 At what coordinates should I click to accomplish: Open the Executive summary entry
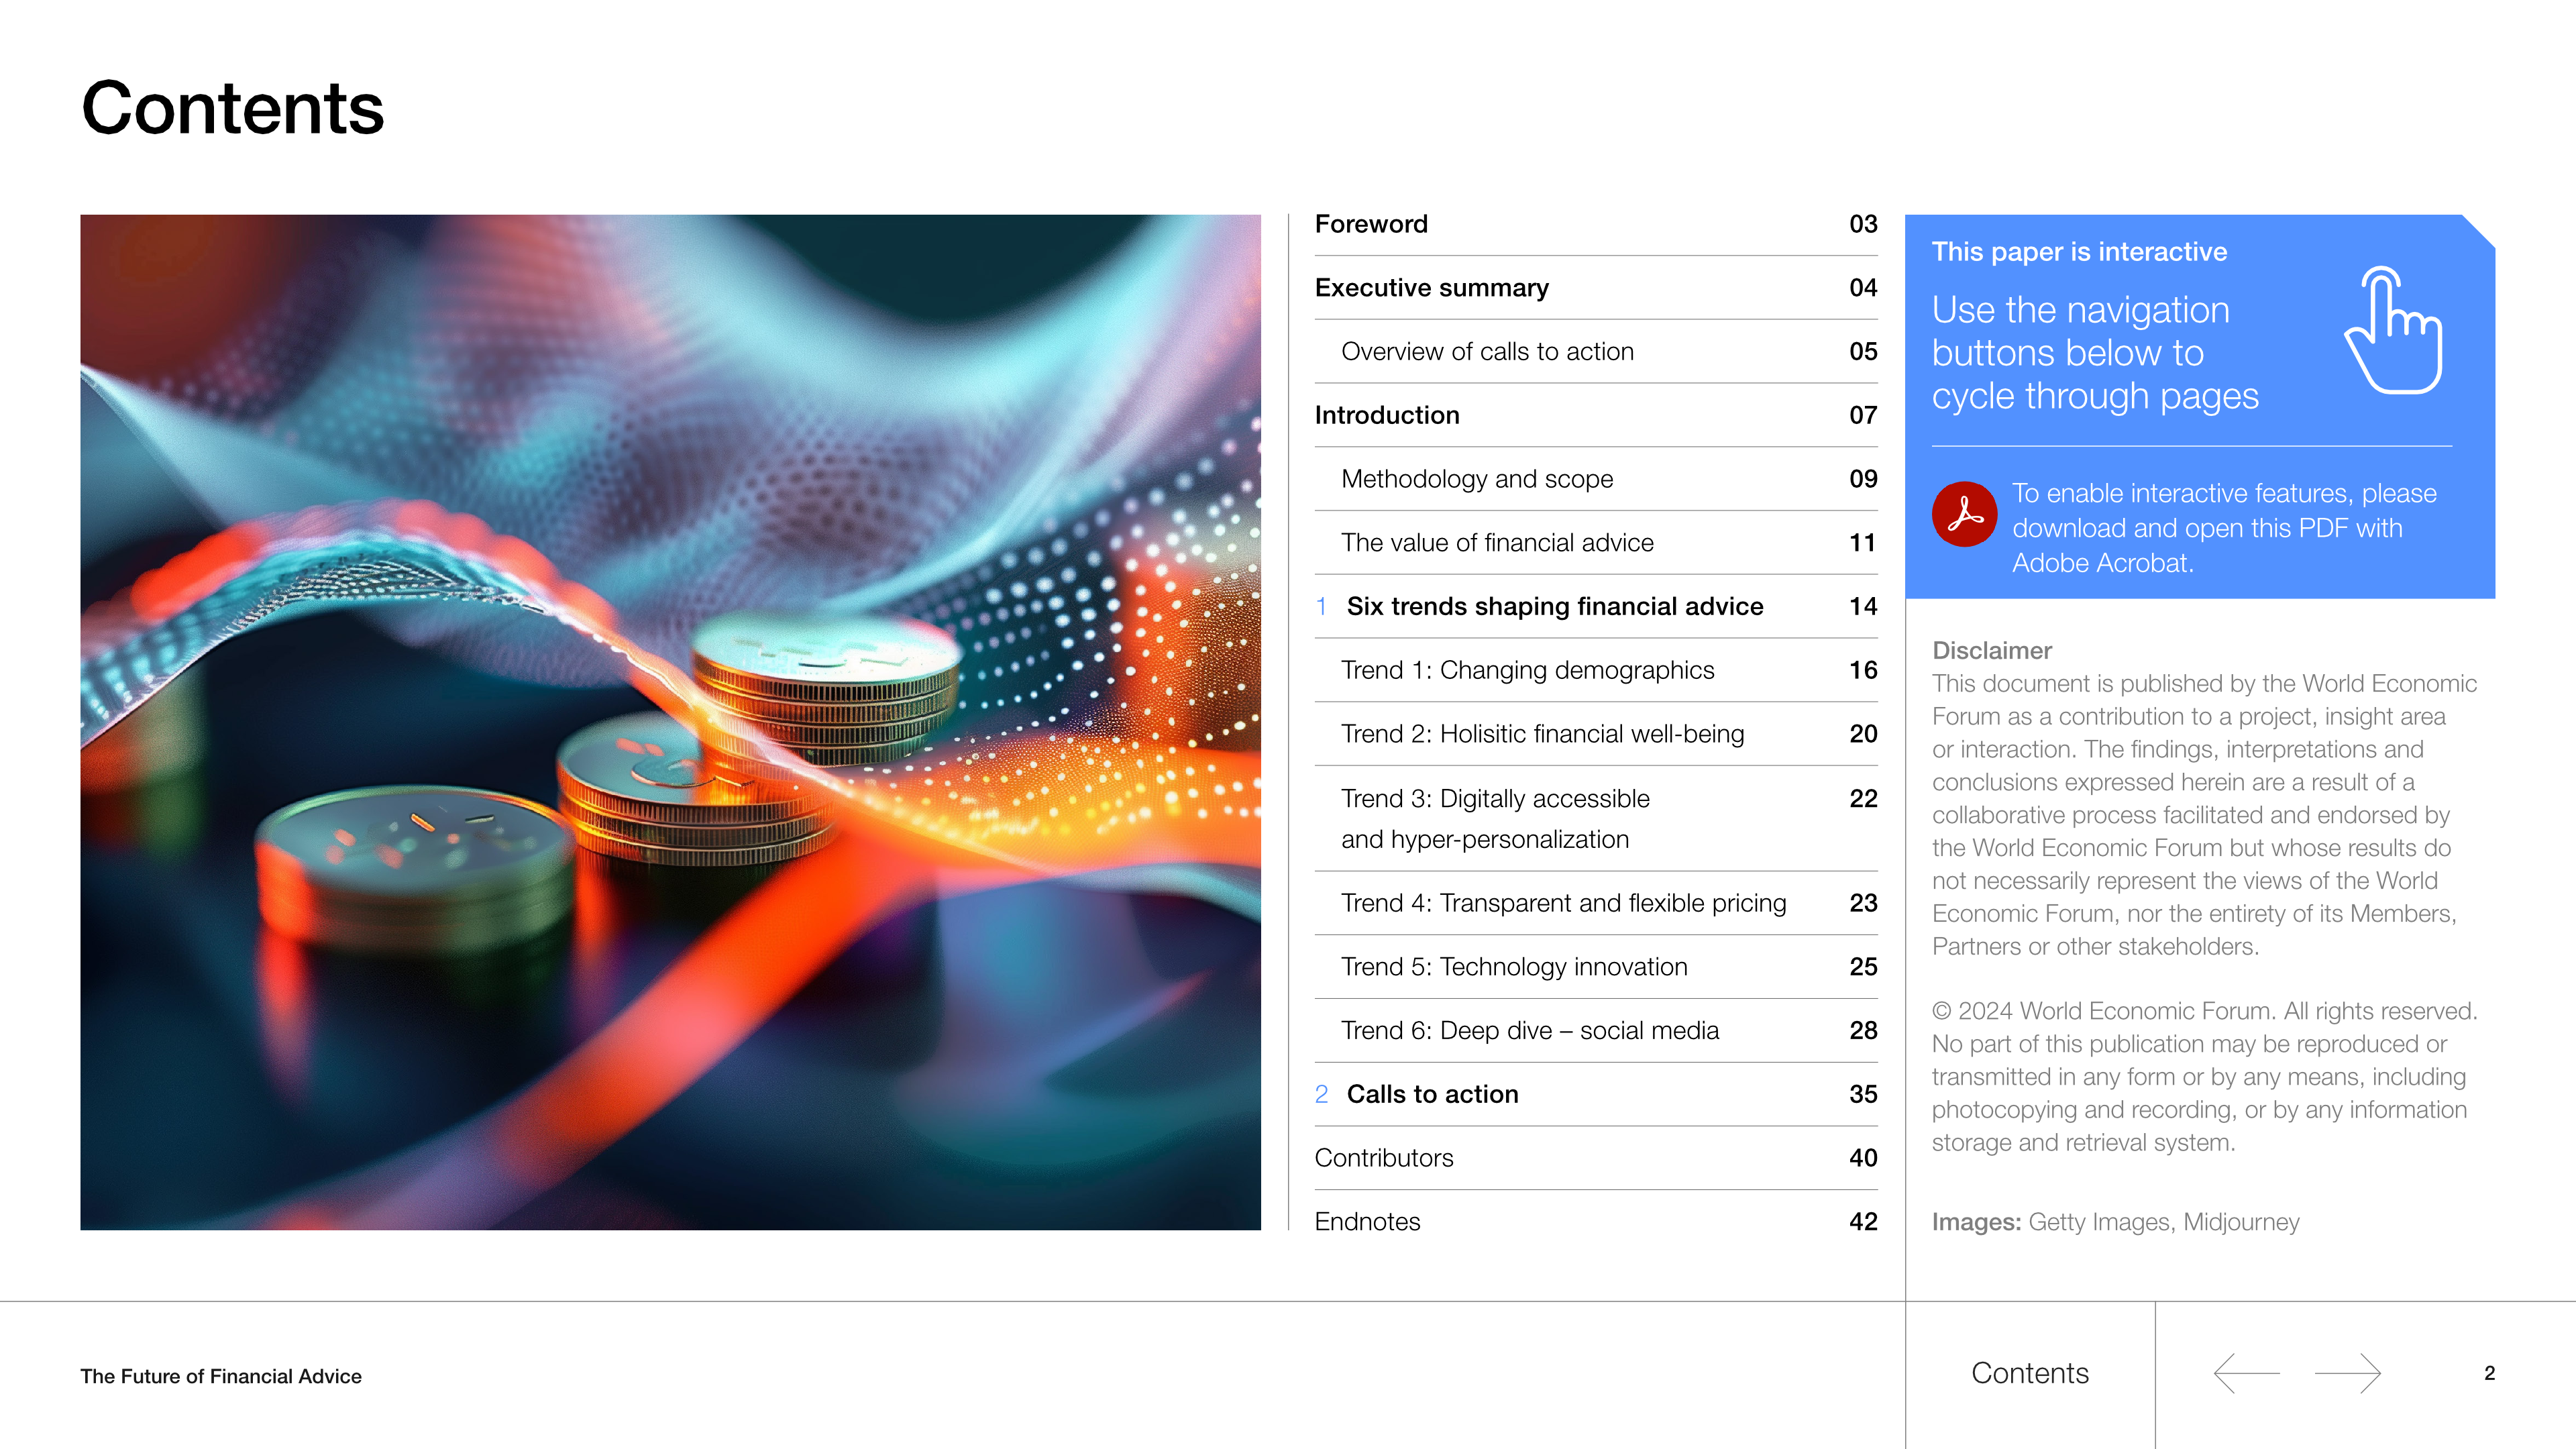point(1596,288)
